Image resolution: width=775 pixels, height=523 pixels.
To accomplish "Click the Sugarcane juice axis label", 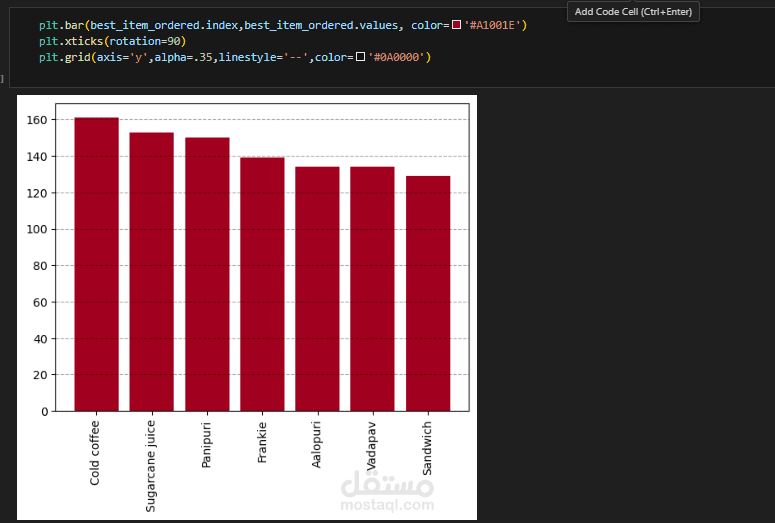I will pyautogui.click(x=150, y=466).
